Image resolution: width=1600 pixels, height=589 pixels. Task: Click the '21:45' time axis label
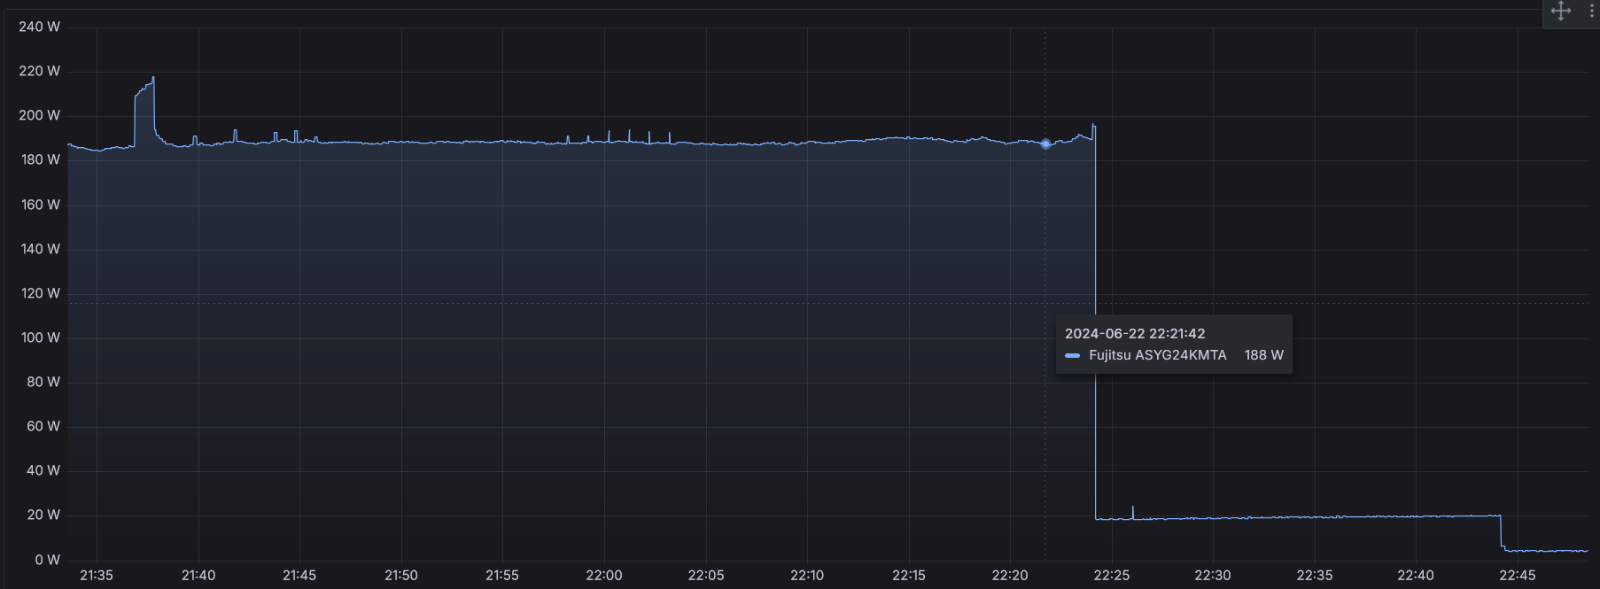point(299,575)
